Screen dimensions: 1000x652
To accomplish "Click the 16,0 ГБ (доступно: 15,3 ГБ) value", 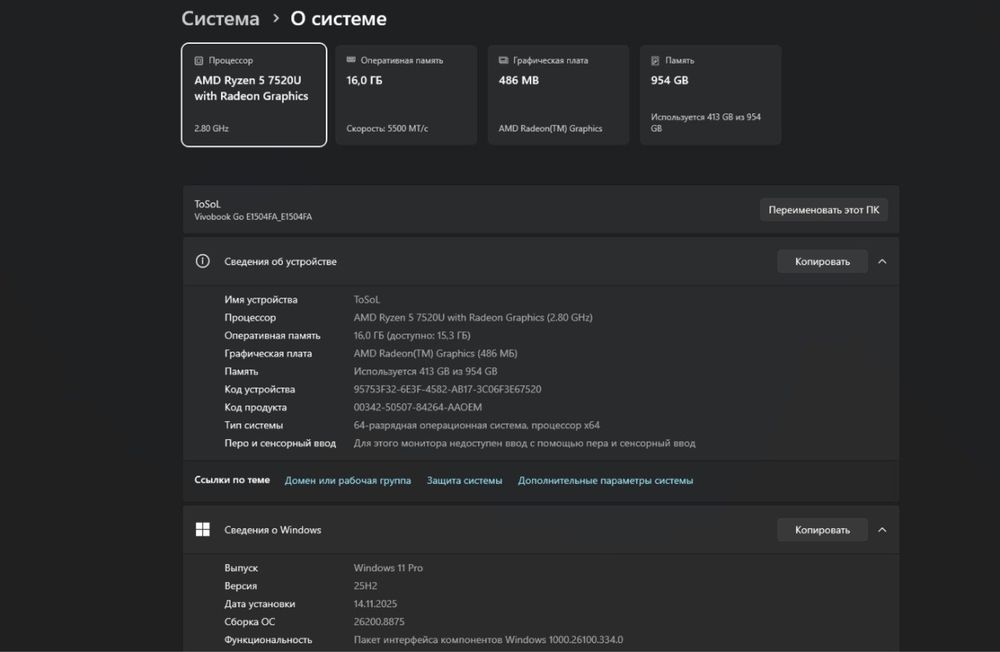I will (412, 335).
